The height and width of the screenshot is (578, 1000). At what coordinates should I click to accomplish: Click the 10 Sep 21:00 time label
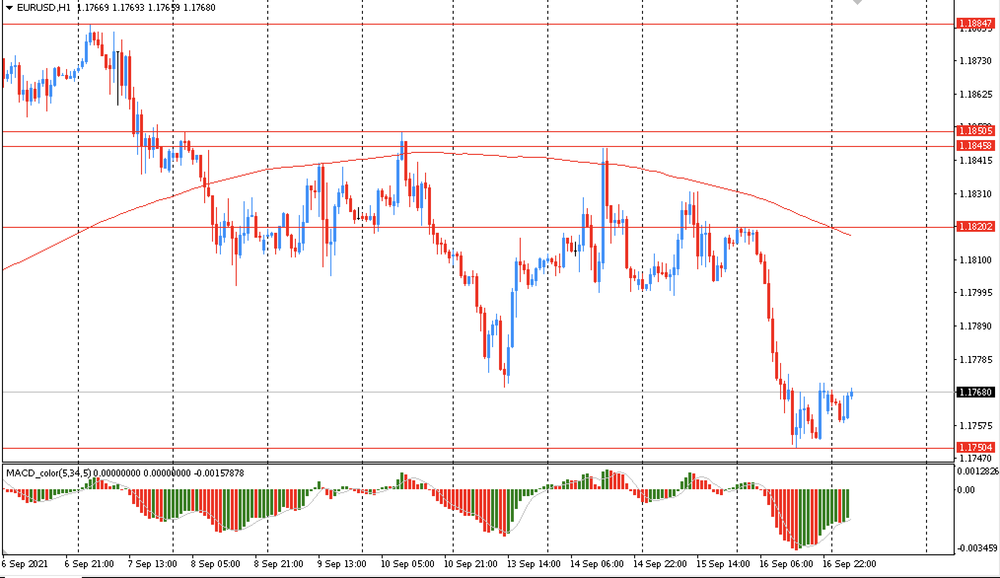[x=471, y=564]
